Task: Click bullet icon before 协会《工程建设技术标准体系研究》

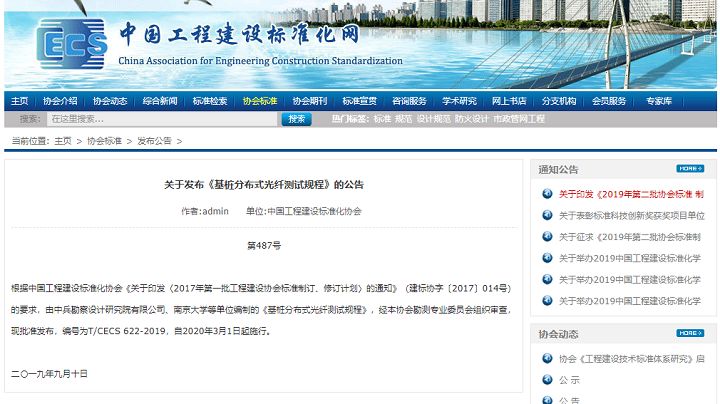Action: pos(546,358)
